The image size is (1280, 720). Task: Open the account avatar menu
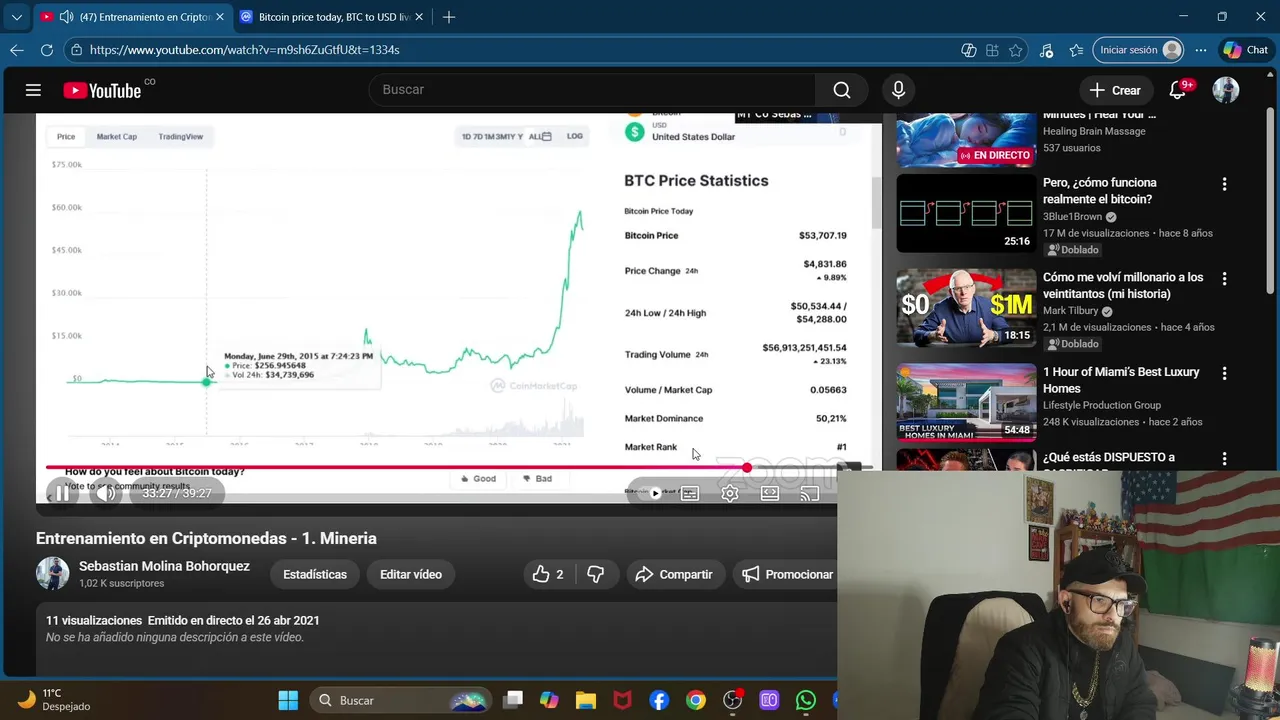(x=1226, y=90)
